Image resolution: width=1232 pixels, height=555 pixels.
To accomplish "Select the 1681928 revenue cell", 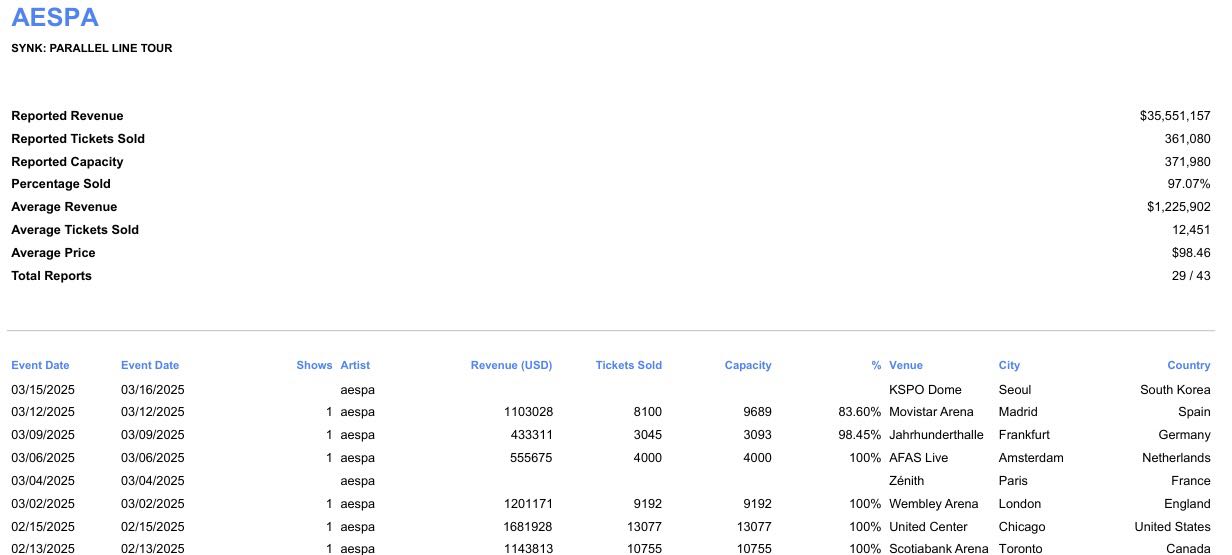I will pos(528,527).
